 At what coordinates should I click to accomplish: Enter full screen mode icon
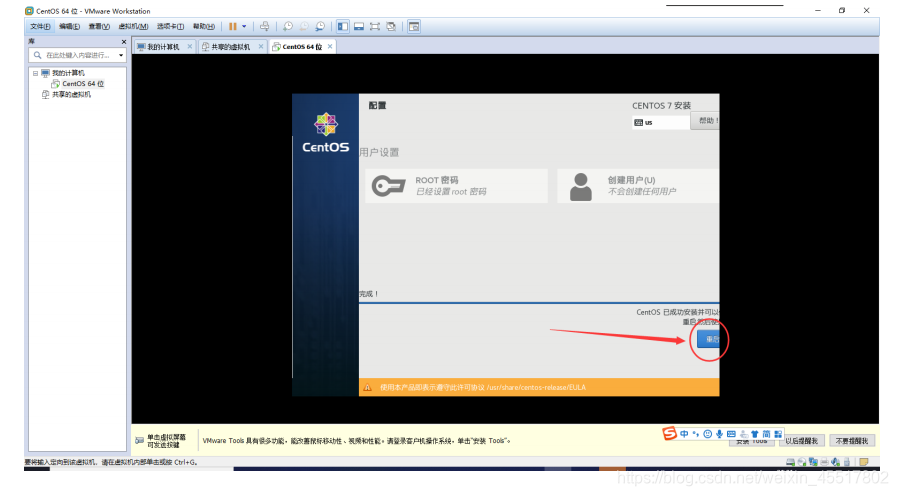click(x=375, y=26)
